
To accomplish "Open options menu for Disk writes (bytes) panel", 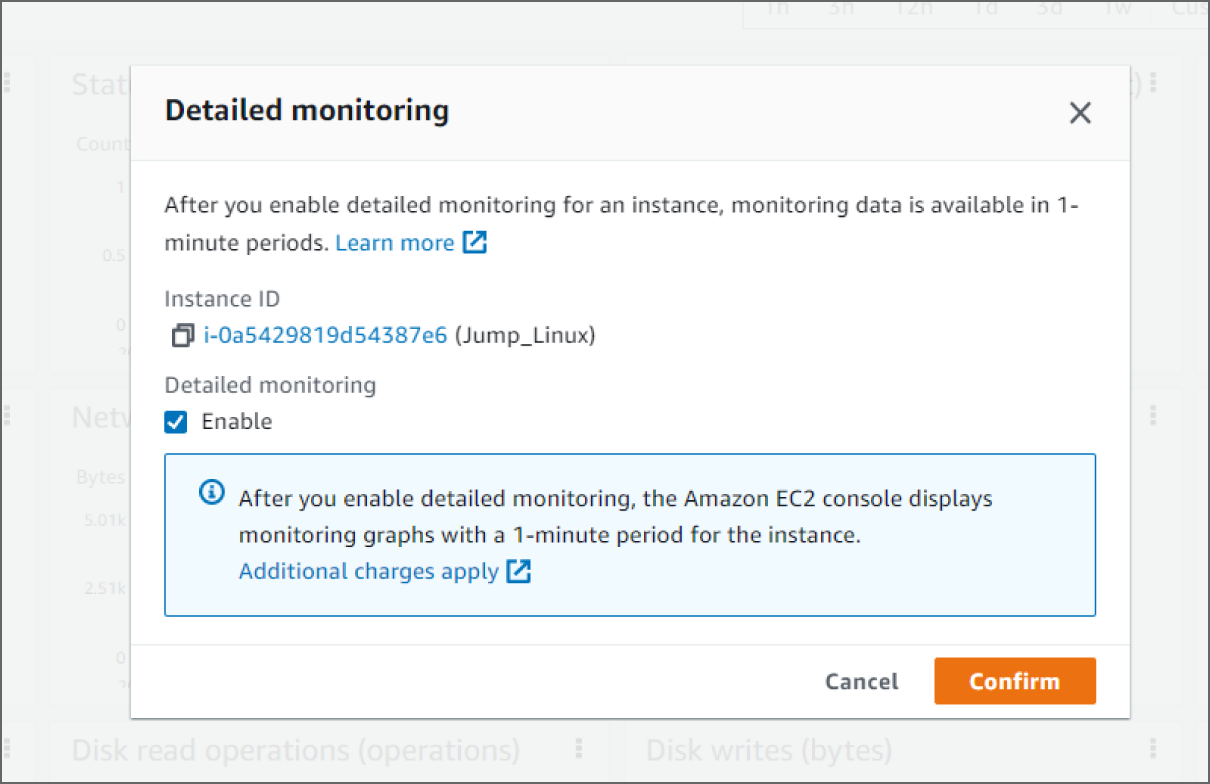I will click(x=1153, y=749).
